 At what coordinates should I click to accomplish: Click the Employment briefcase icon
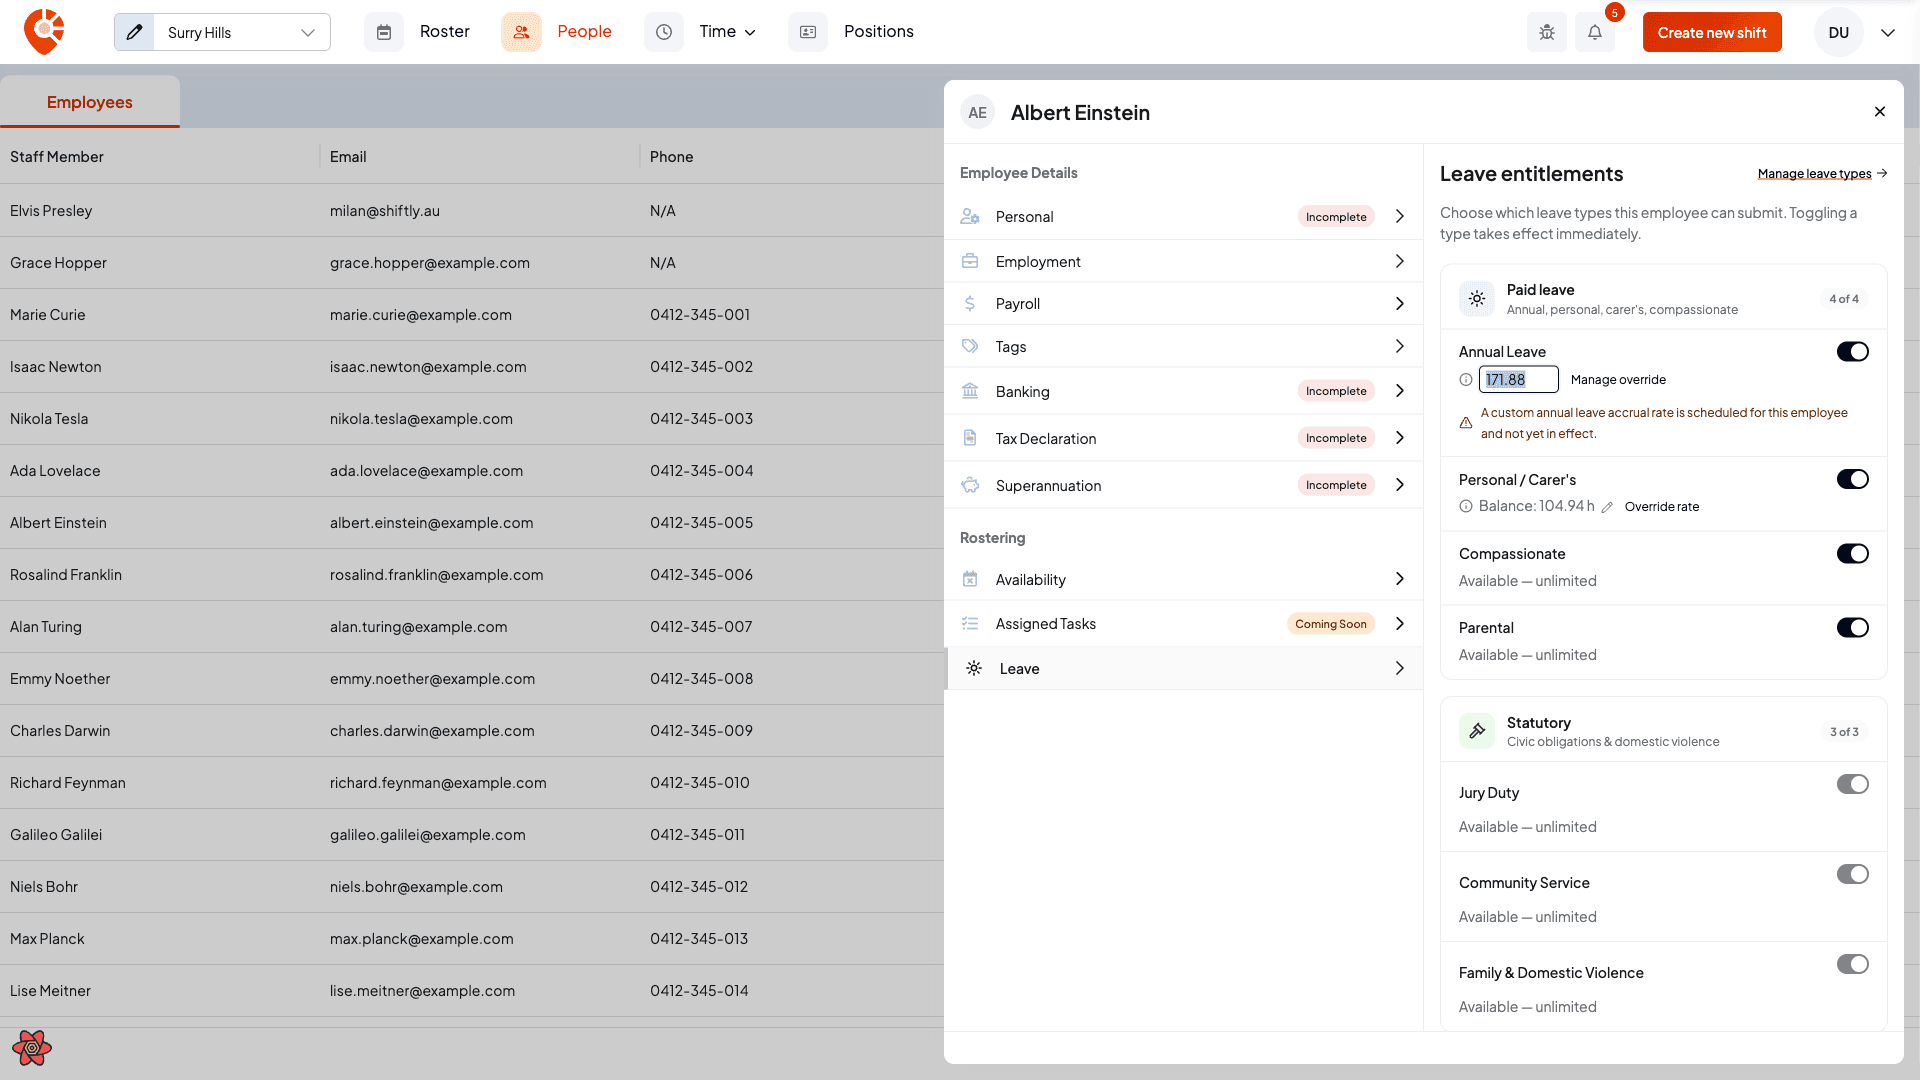970,261
